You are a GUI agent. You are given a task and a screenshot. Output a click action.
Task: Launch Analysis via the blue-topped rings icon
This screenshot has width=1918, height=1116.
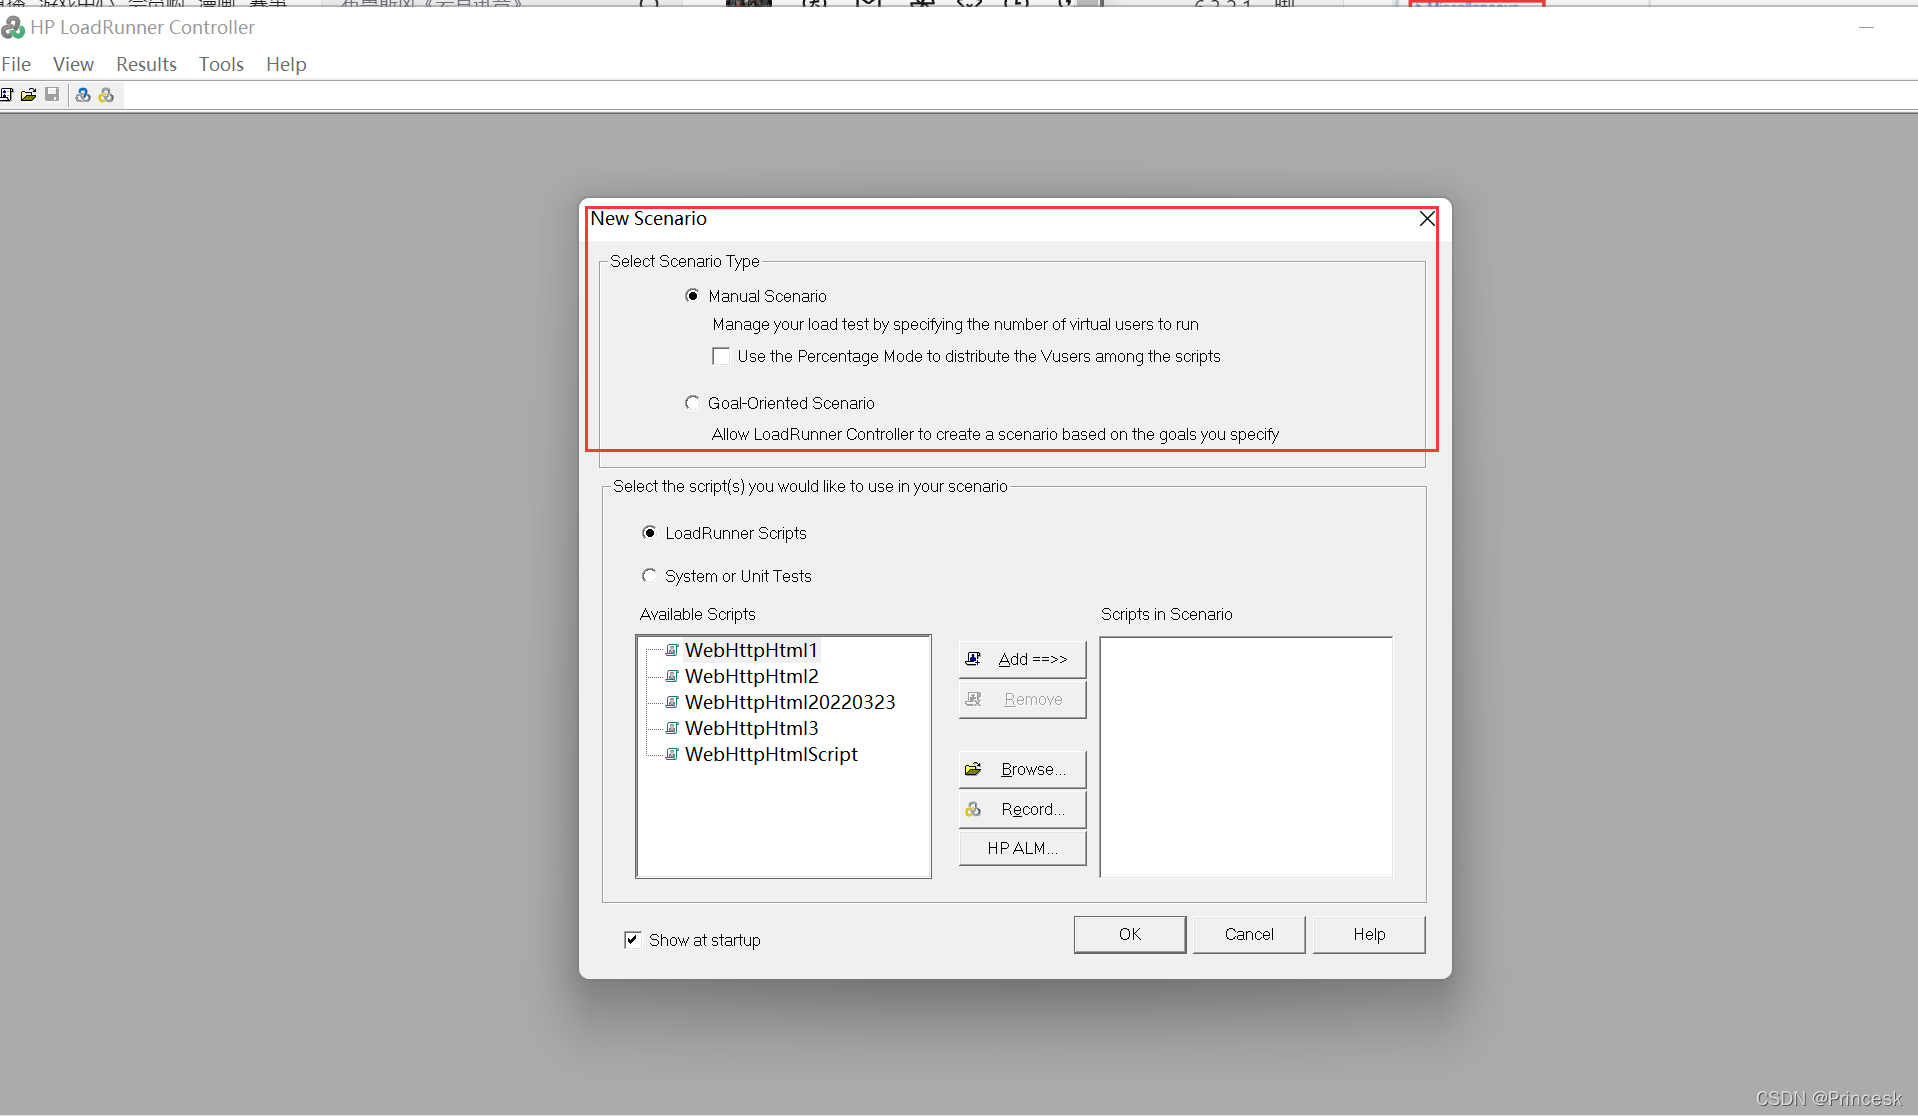[83, 95]
